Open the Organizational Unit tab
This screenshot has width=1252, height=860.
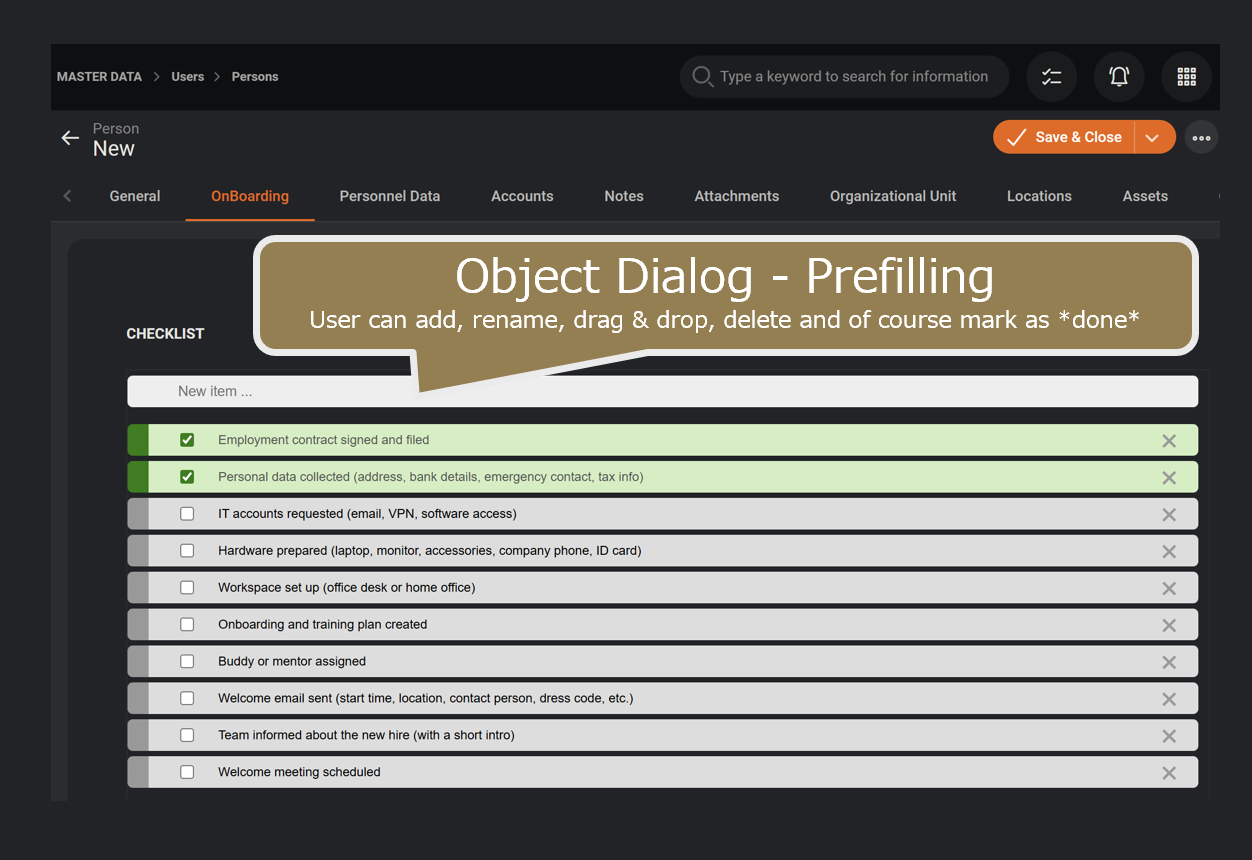pos(893,196)
